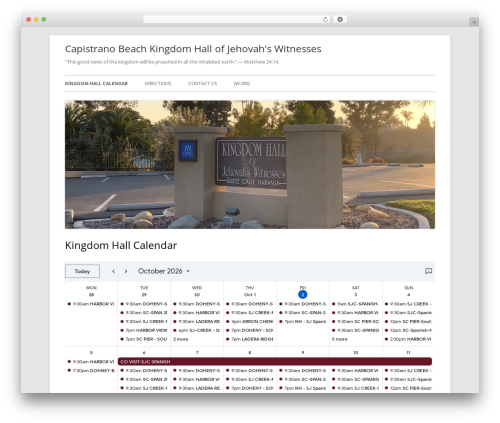This screenshot has width=500, height=423.
Task: Click the calendar feedback speech-bubble icon
Action: click(429, 271)
